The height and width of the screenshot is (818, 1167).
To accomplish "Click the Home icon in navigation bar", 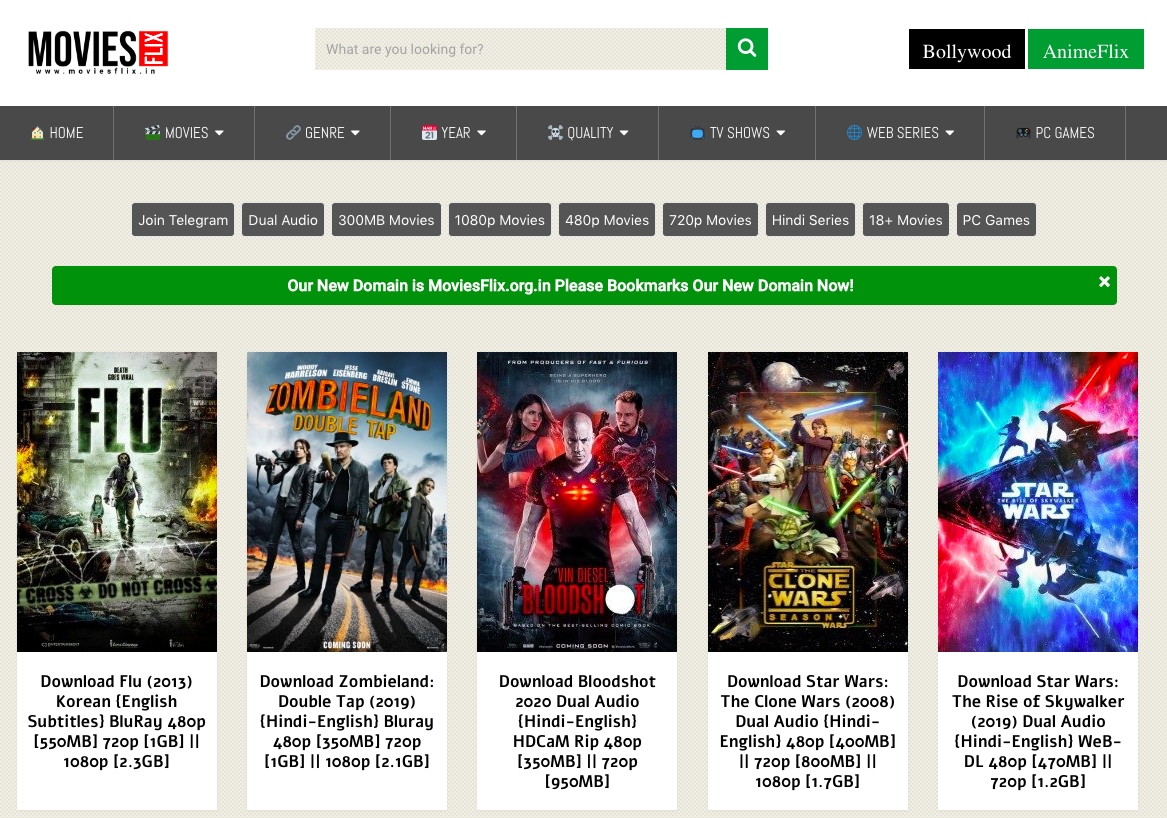I will pyautogui.click(x=38, y=133).
